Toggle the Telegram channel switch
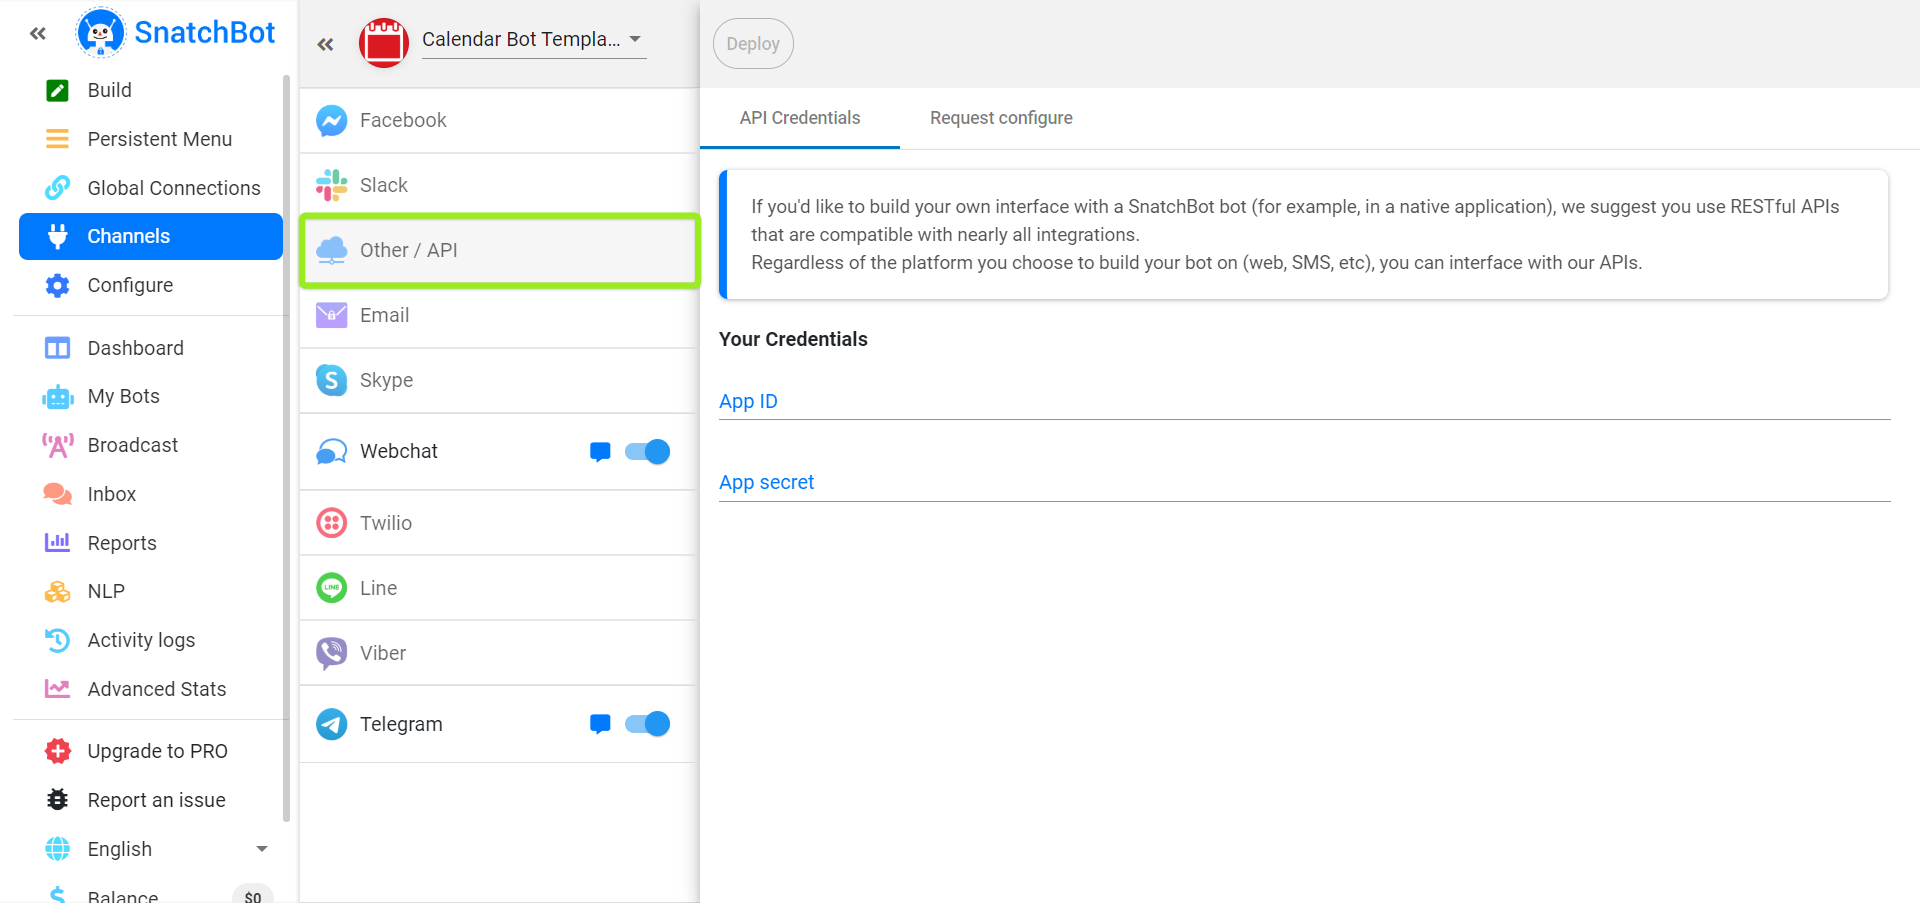 [647, 724]
